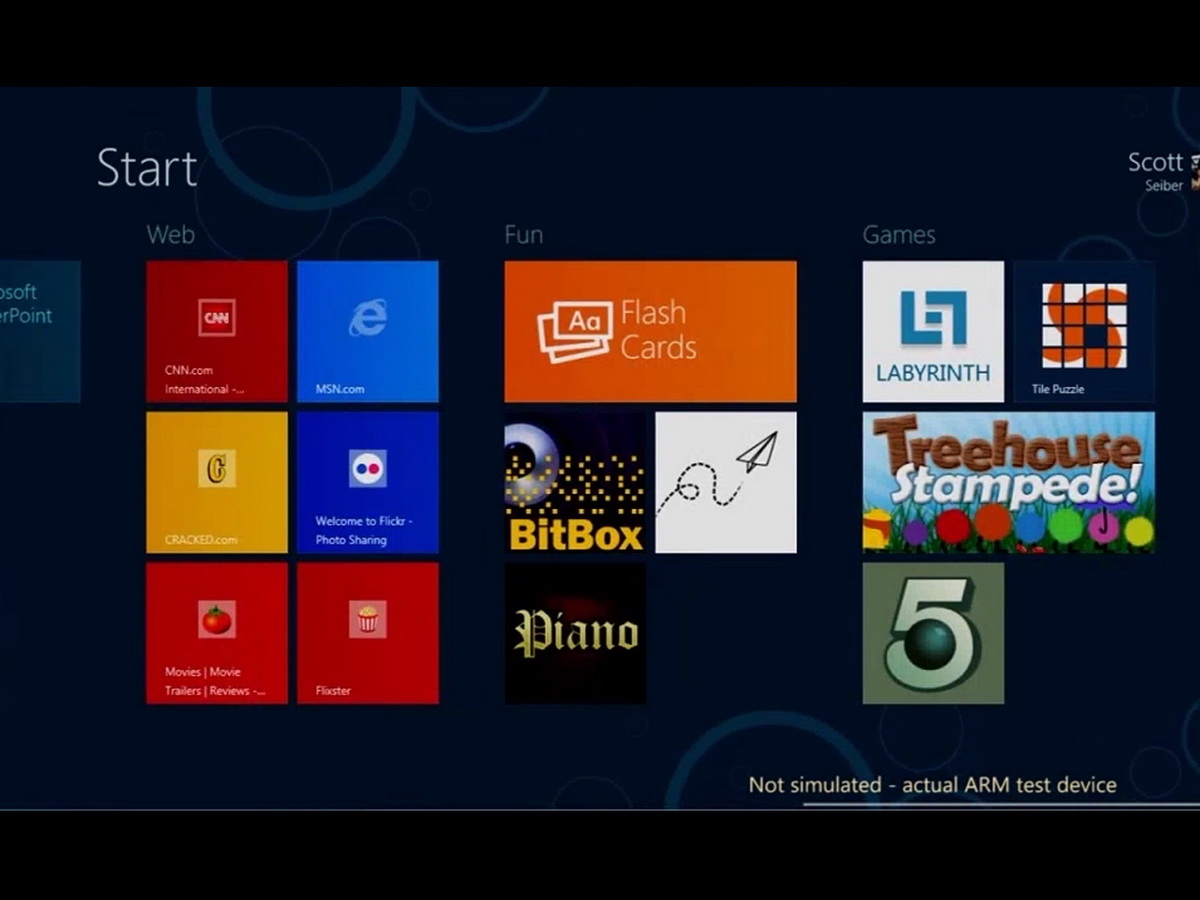Launch the Tile Puzzle game

(x=1084, y=331)
